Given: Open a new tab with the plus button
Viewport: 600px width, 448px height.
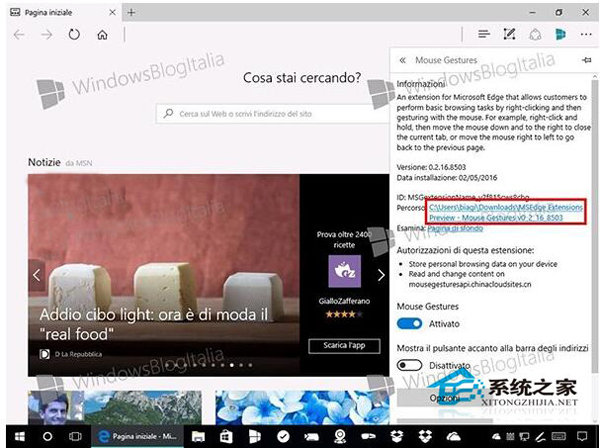Looking at the screenshot, I should (131, 13).
